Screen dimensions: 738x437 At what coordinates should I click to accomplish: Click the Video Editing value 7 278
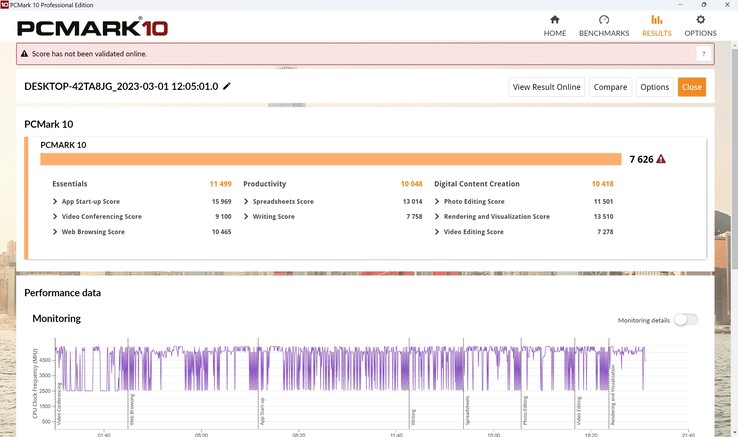point(605,232)
